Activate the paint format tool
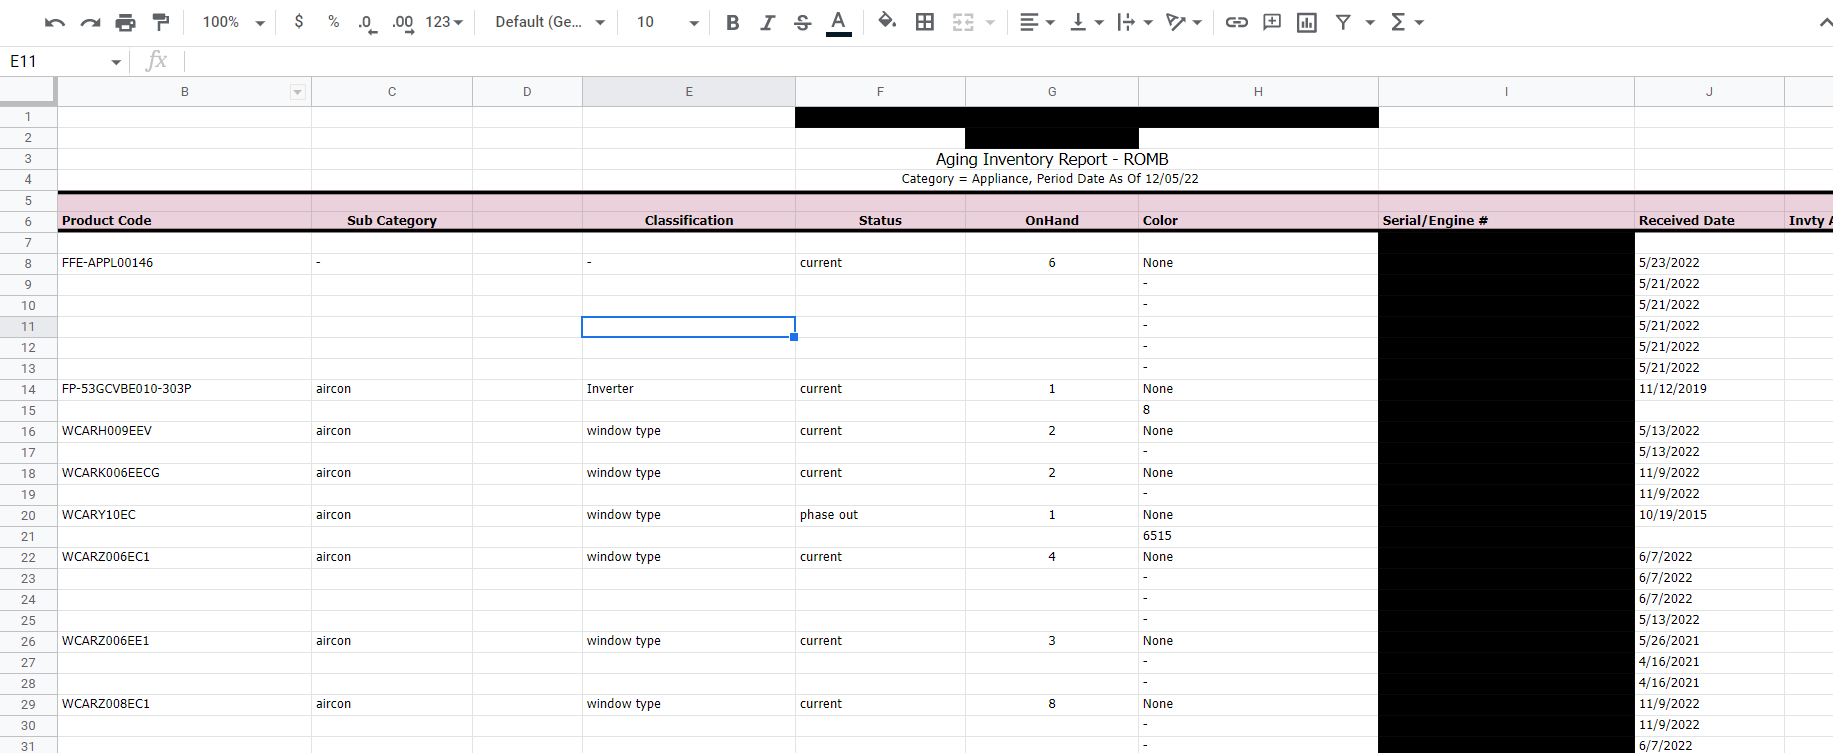 pyautogui.click(x=160, y=22)
